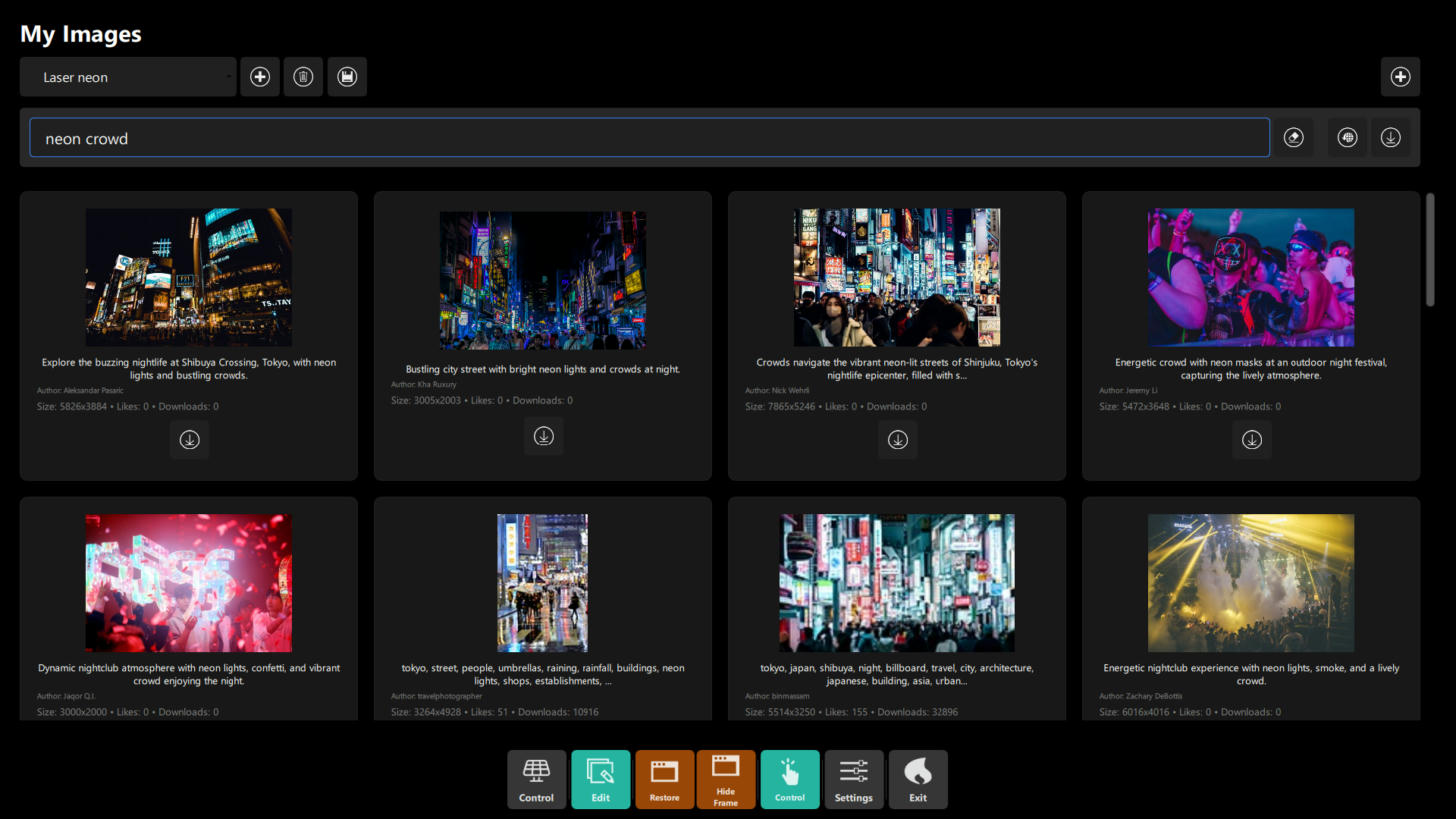
Task: Click the text 'Author: Aleksandar Pasaric'
Action: 80,391
